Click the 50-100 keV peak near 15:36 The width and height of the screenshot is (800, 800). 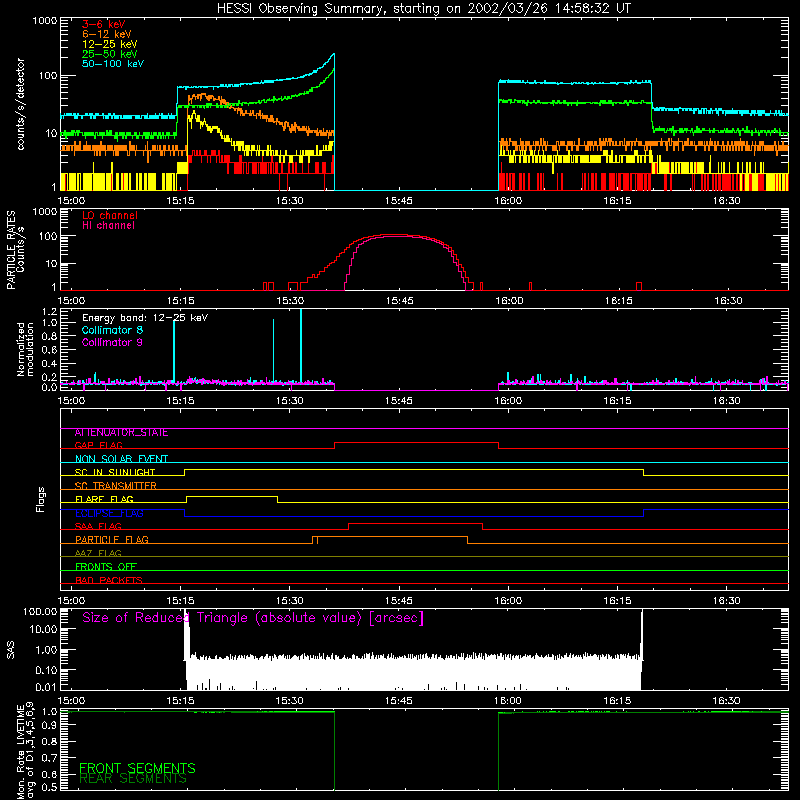pyautogui.click(x=334, y=54)
